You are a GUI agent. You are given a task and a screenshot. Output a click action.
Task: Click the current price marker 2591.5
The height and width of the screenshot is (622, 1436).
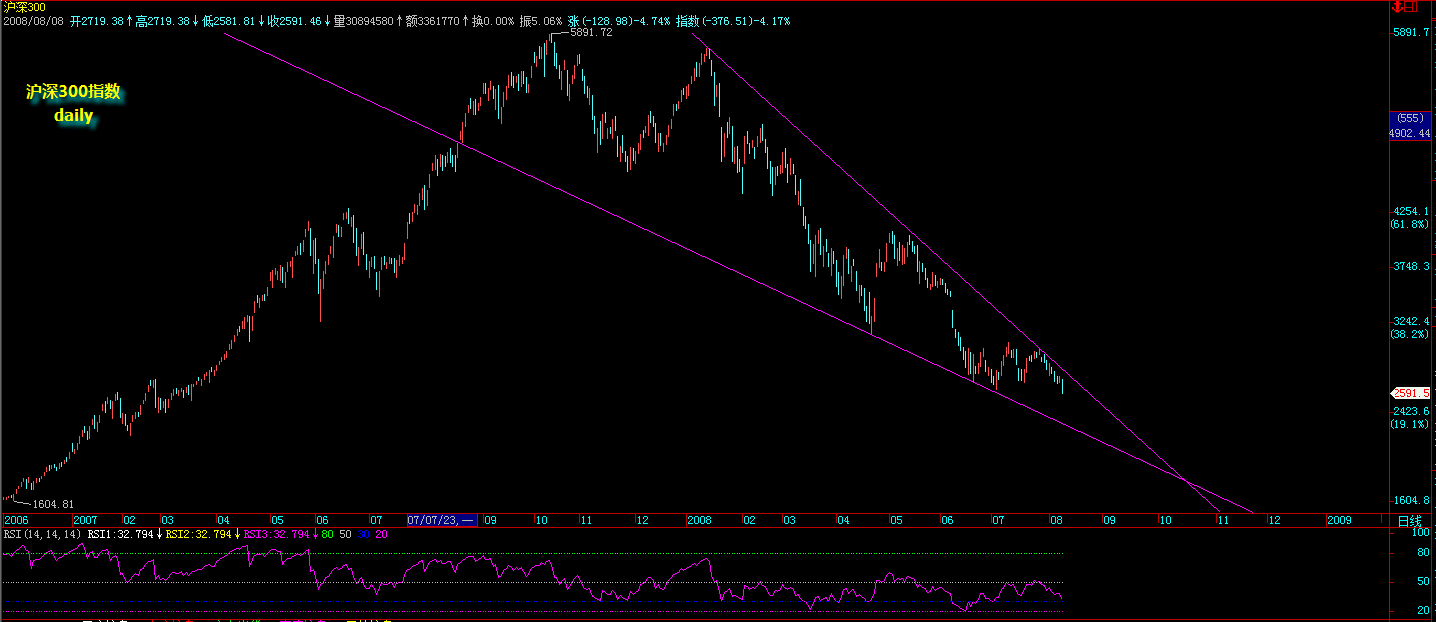click(x=1411, y=393)
